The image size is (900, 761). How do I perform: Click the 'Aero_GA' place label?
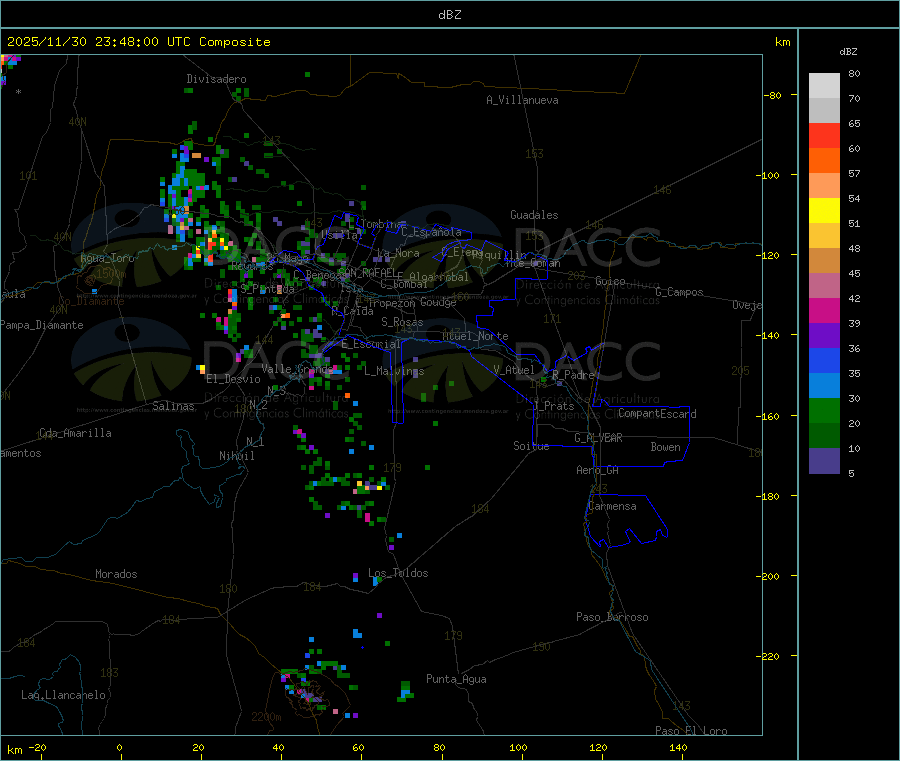point(598,470)
